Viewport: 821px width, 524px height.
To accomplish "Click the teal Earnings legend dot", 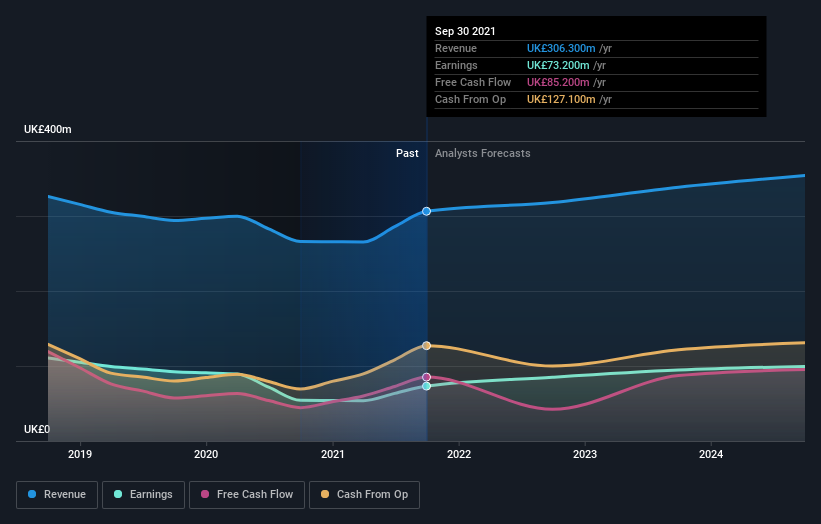I will point(118,494).
